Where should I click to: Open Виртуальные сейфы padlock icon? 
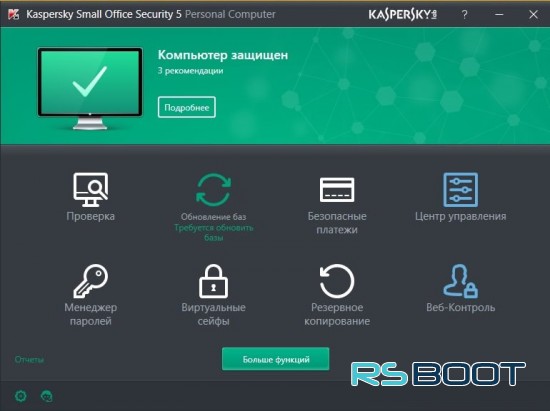point(213,281)
